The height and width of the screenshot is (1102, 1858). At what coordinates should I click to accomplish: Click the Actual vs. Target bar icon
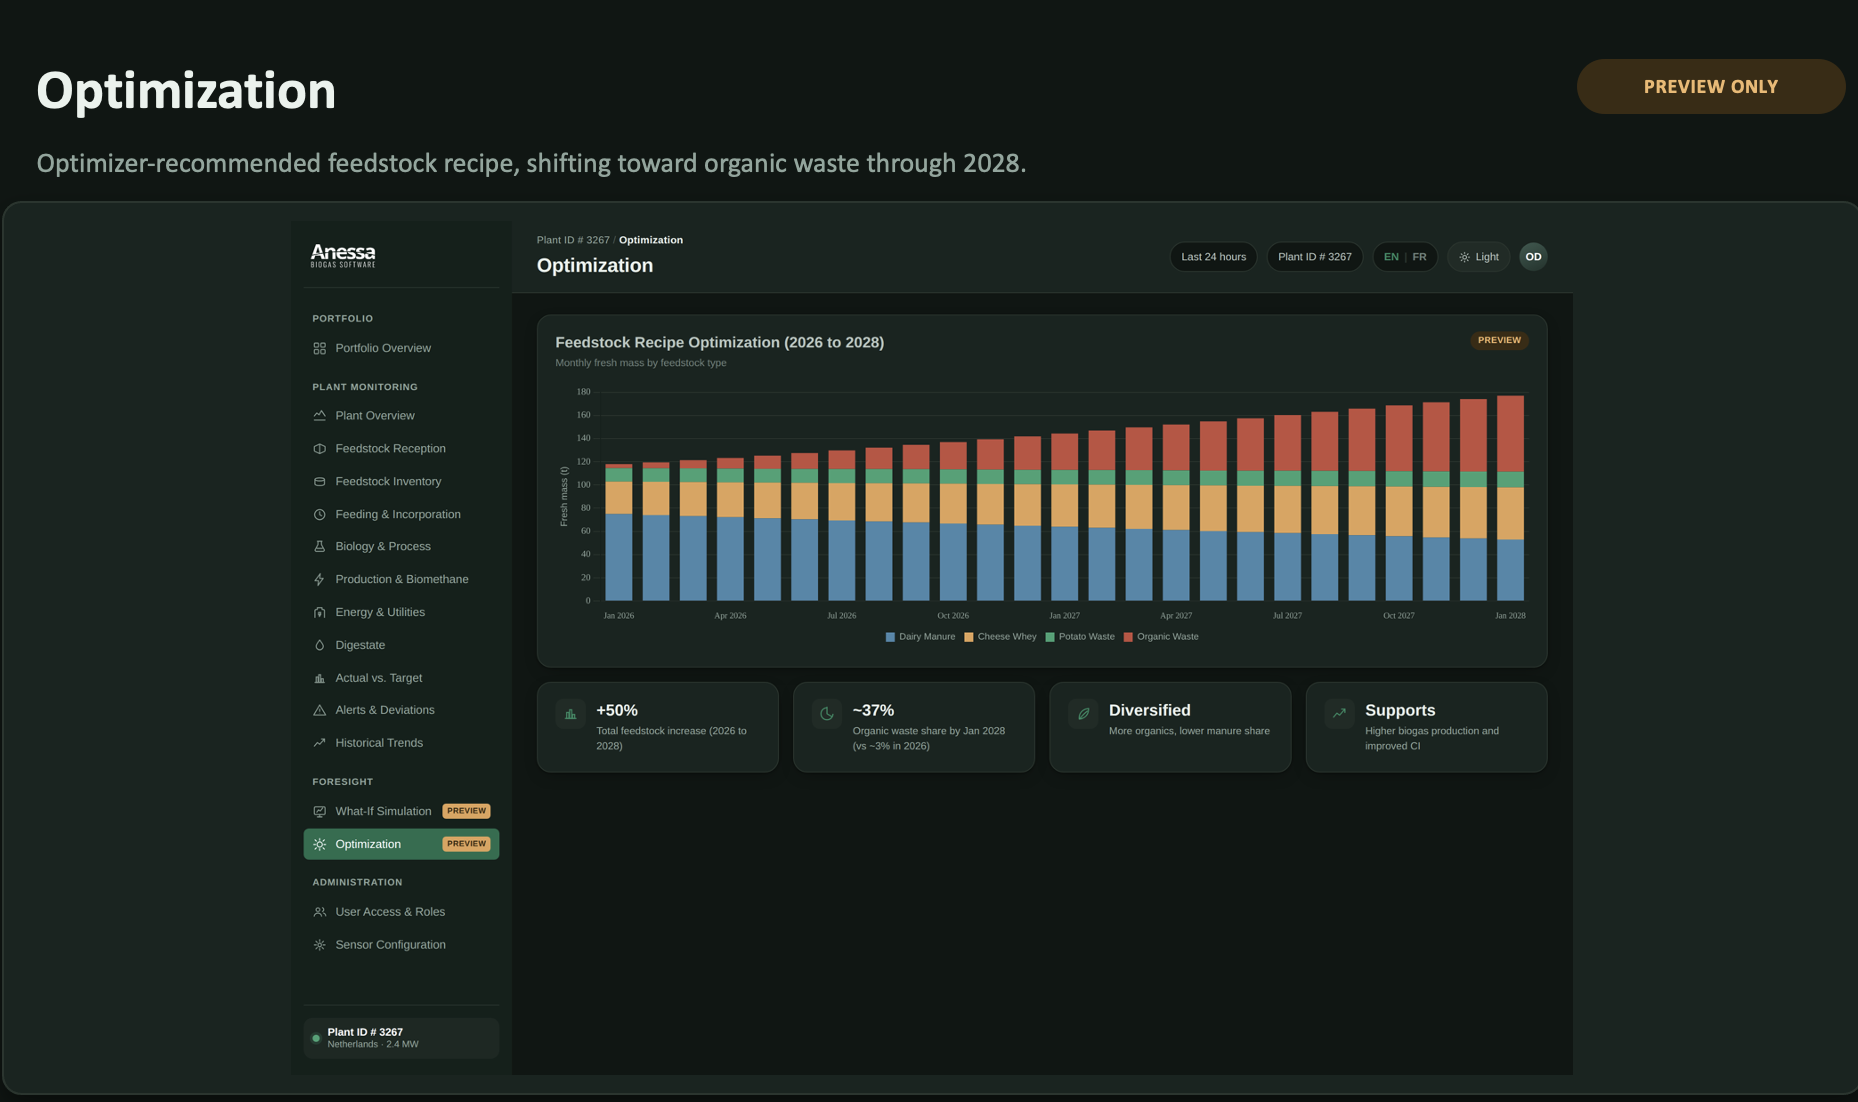[x=319, y=678]
